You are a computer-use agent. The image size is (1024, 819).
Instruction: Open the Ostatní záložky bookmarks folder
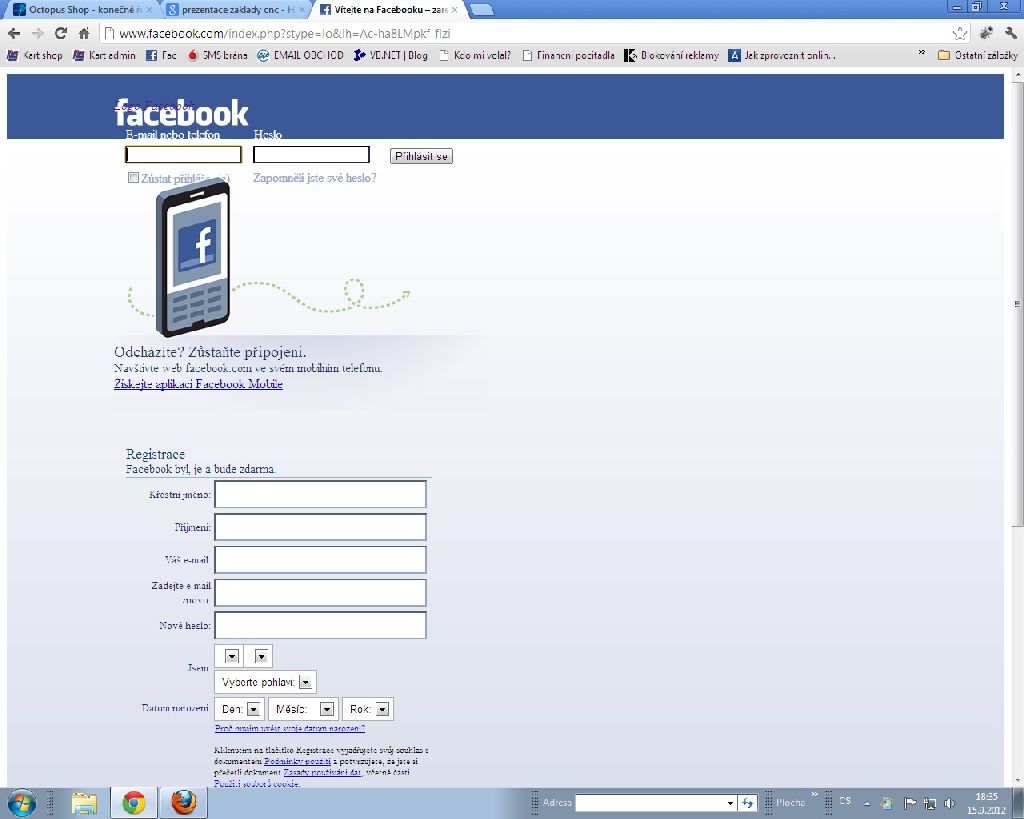pyautogui.click(x=978, y=56)
